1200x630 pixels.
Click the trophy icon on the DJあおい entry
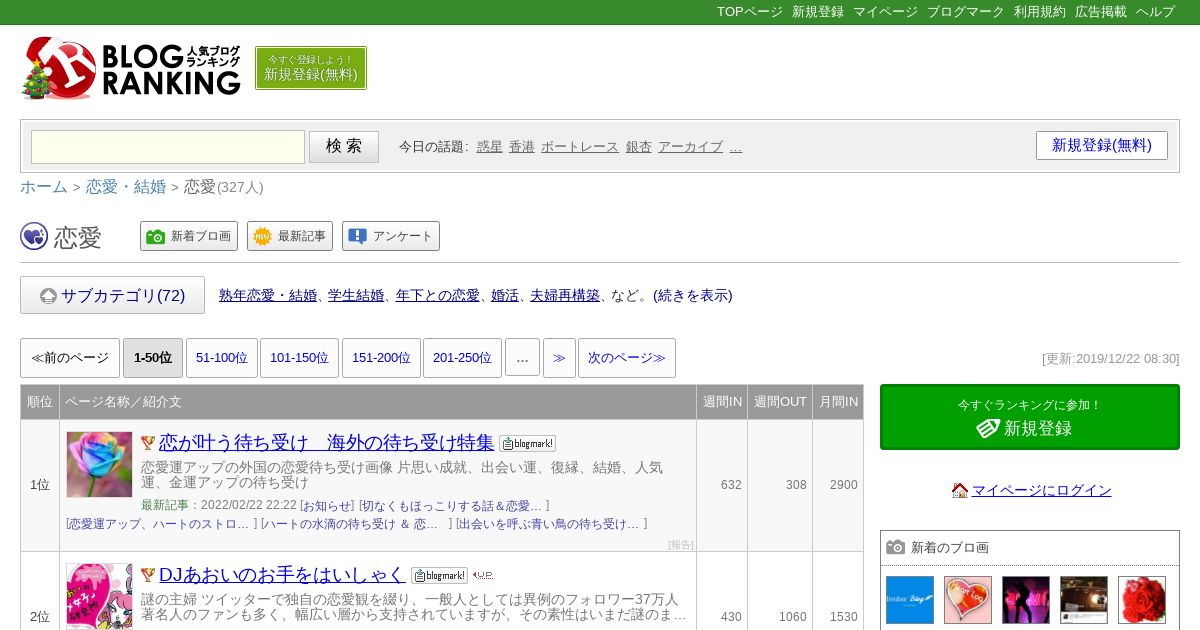click(148, 575)
